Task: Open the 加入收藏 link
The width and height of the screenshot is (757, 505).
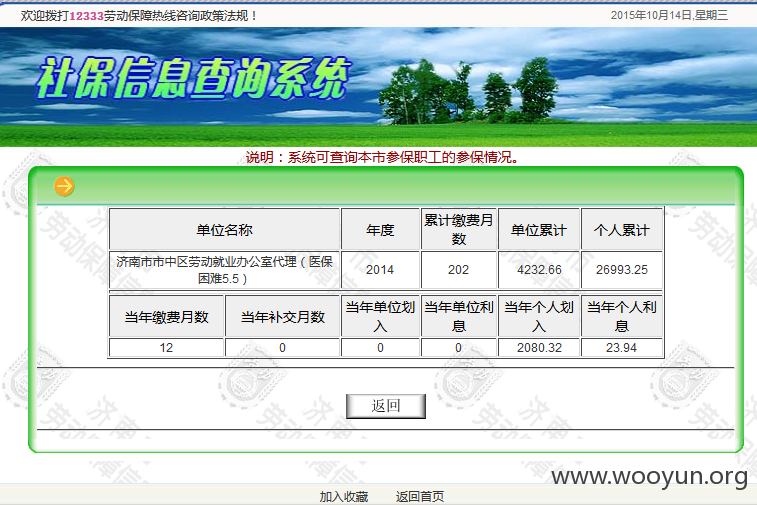Action: click(x=344, y=496)
